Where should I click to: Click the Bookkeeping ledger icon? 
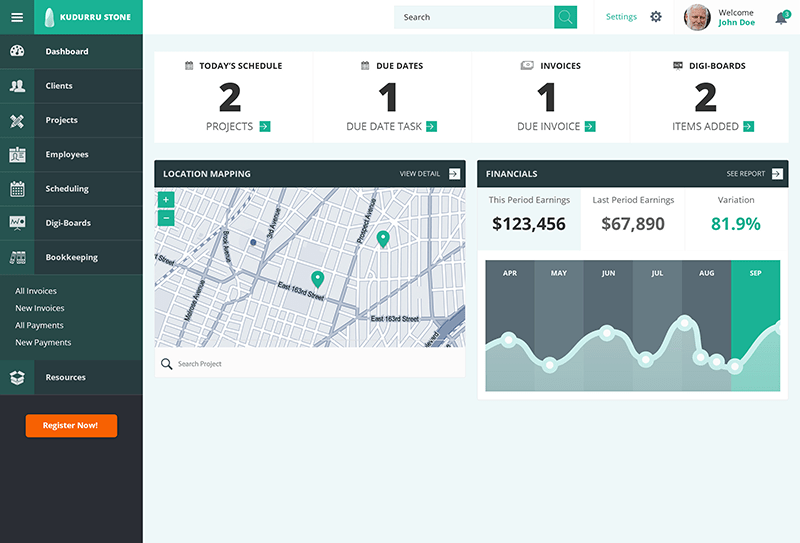(x=17, y=257)
